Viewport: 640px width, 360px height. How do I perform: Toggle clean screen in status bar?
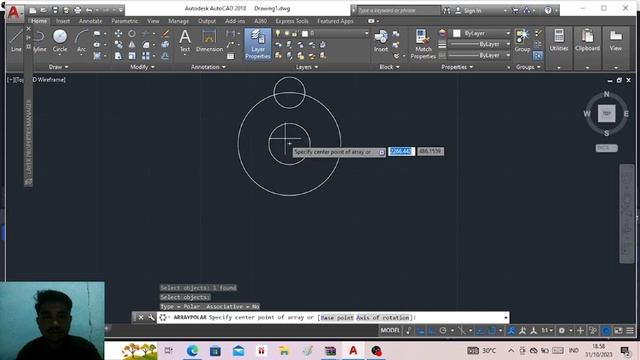[619, 331]
